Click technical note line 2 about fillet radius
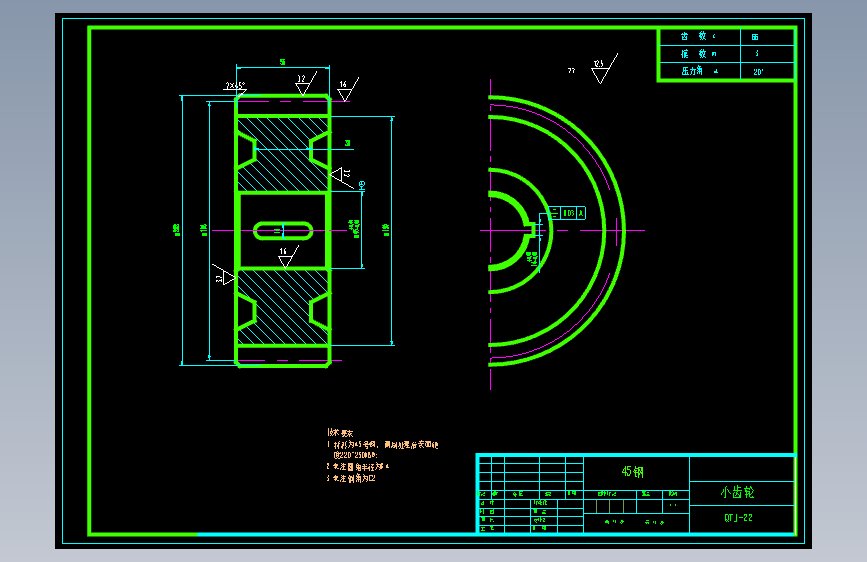This screenshot has width=867, height=562. click(358, 466)
